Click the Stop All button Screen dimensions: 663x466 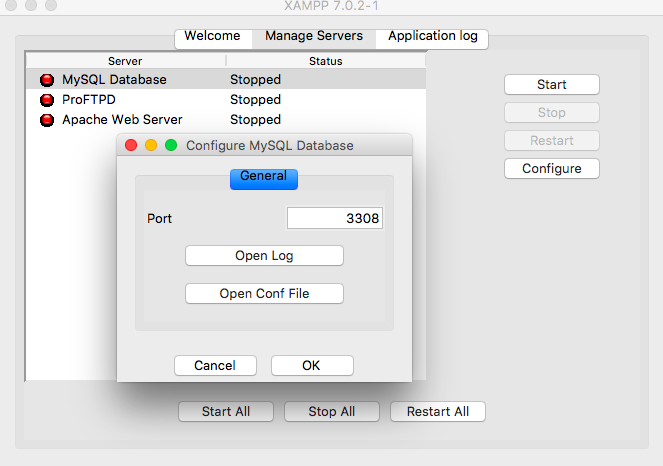(x=332, y=411)
